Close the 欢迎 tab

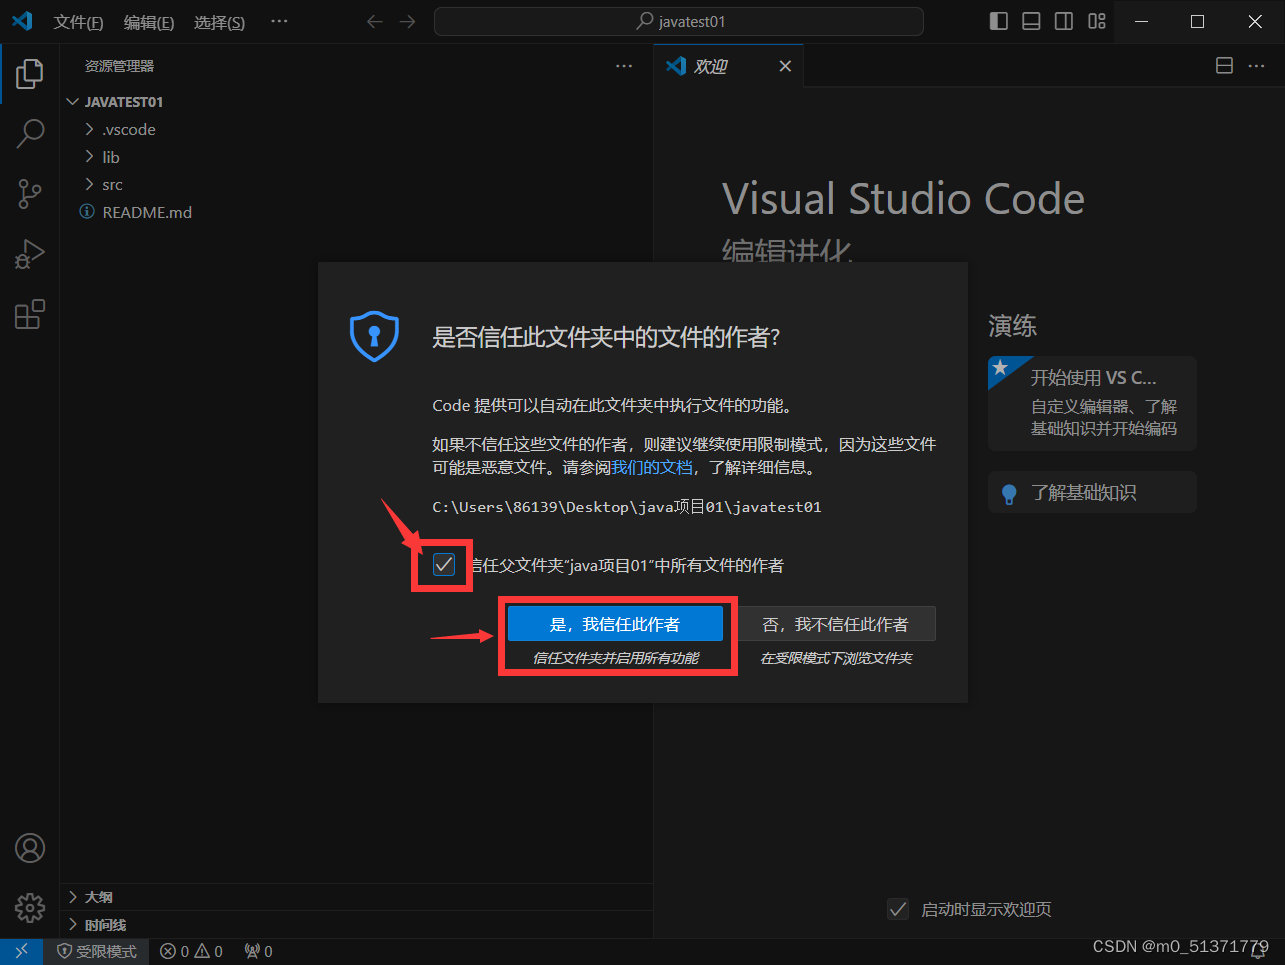coord(785,66)
